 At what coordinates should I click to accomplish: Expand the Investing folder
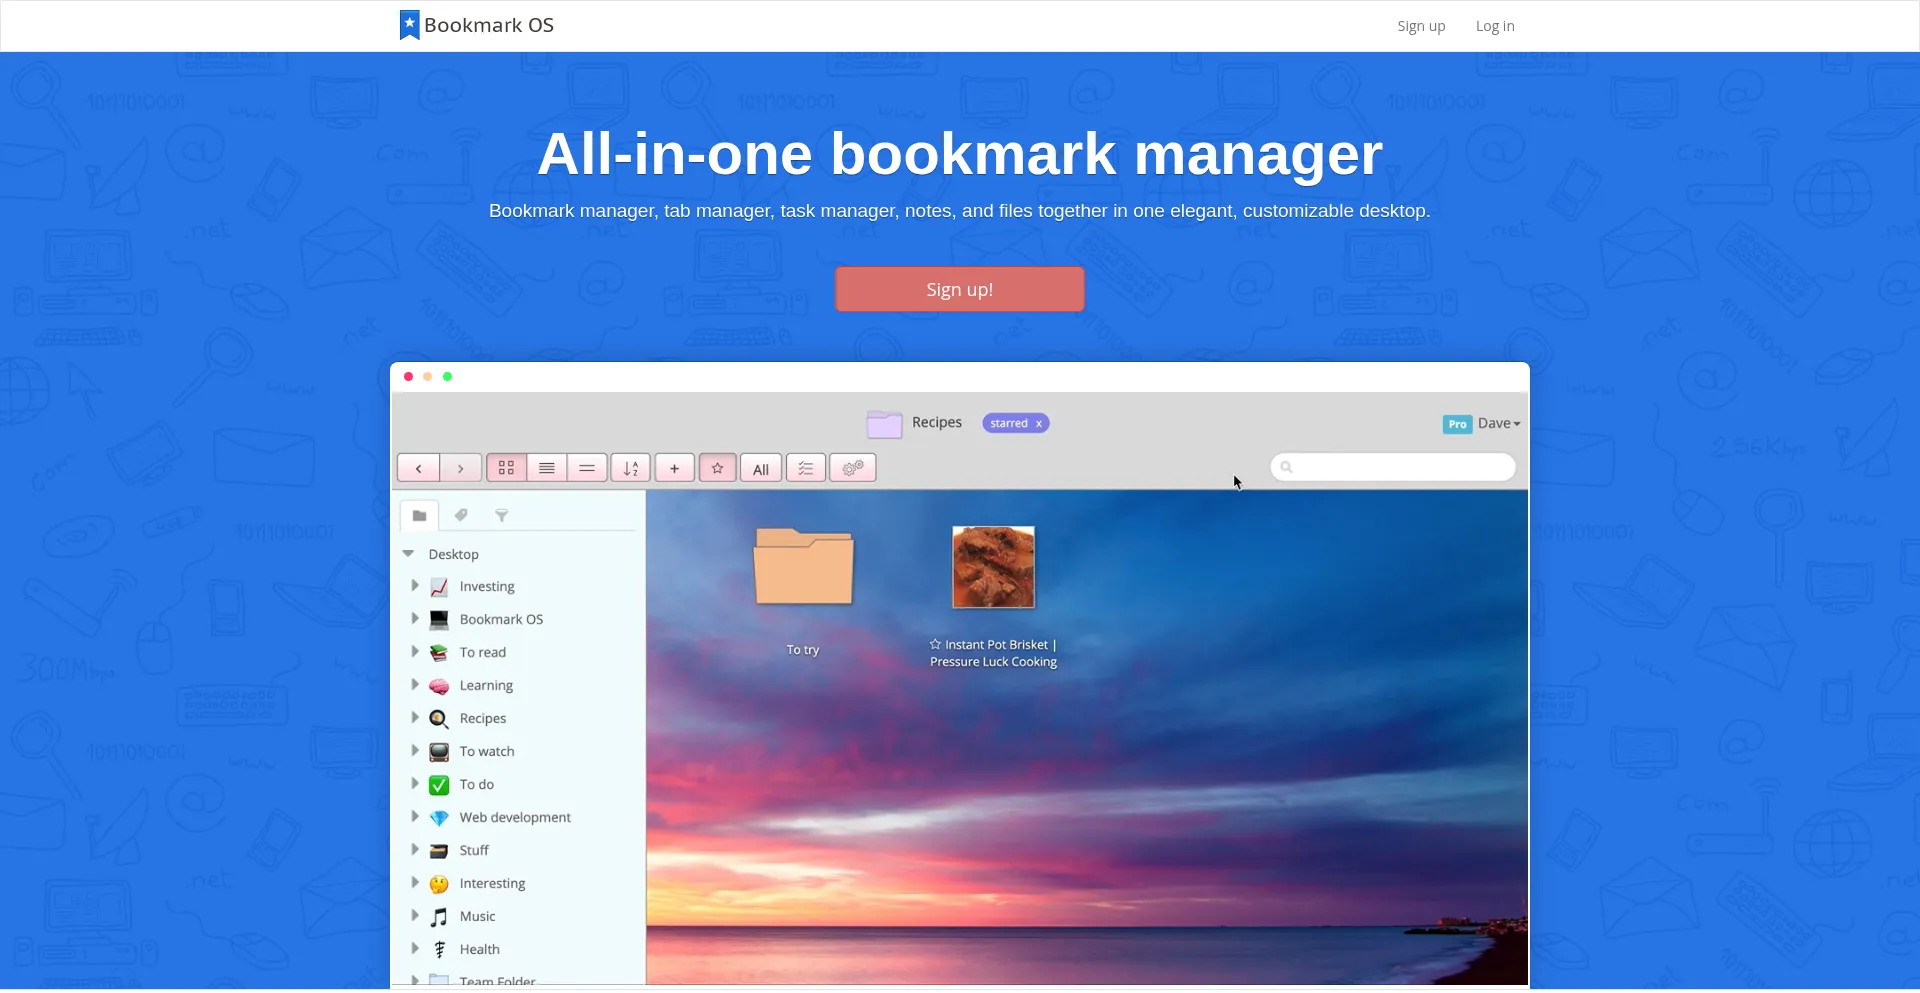coord(415,586)
